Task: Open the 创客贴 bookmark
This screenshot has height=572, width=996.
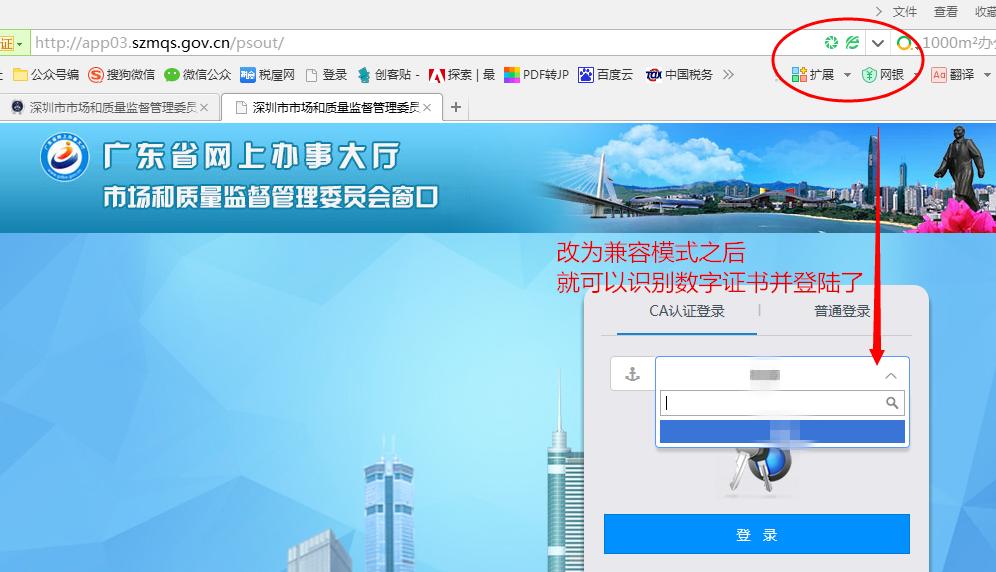Action: (x=388, y=75)
